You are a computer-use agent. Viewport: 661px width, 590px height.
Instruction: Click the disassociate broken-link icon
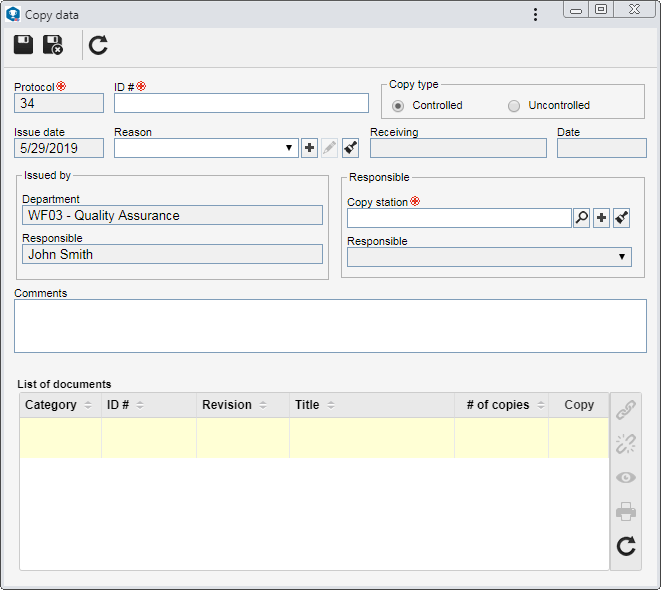click(626, 444)
